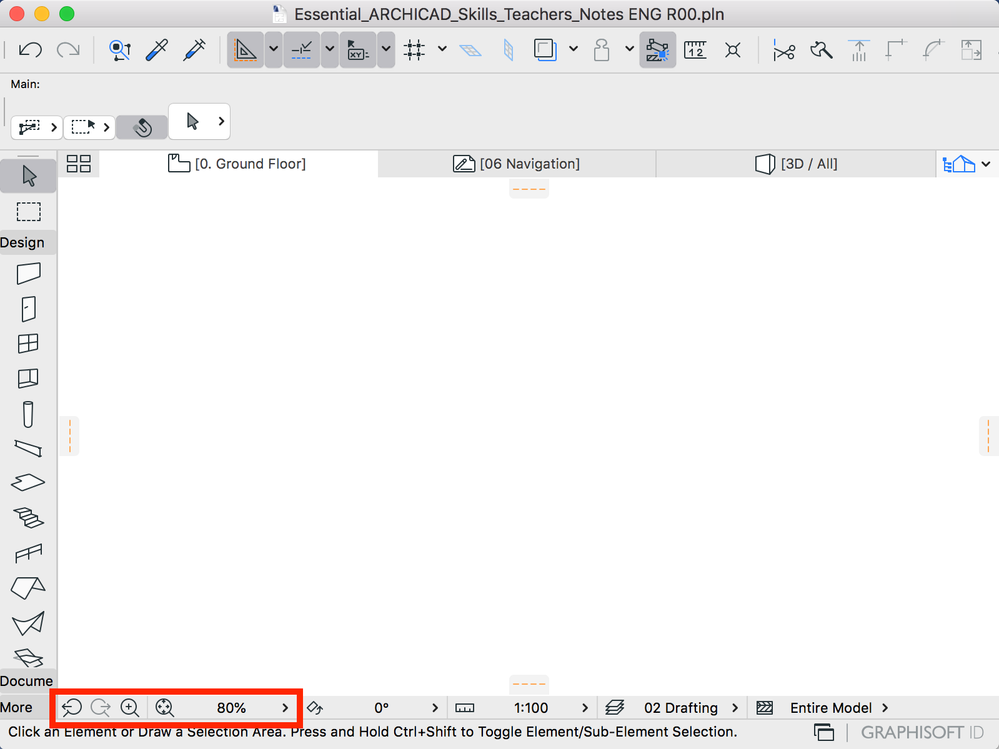999x749 pixels.
Task: Click the Editing Plane display icon
Action: pyautogui.click(x=470, y=50)
